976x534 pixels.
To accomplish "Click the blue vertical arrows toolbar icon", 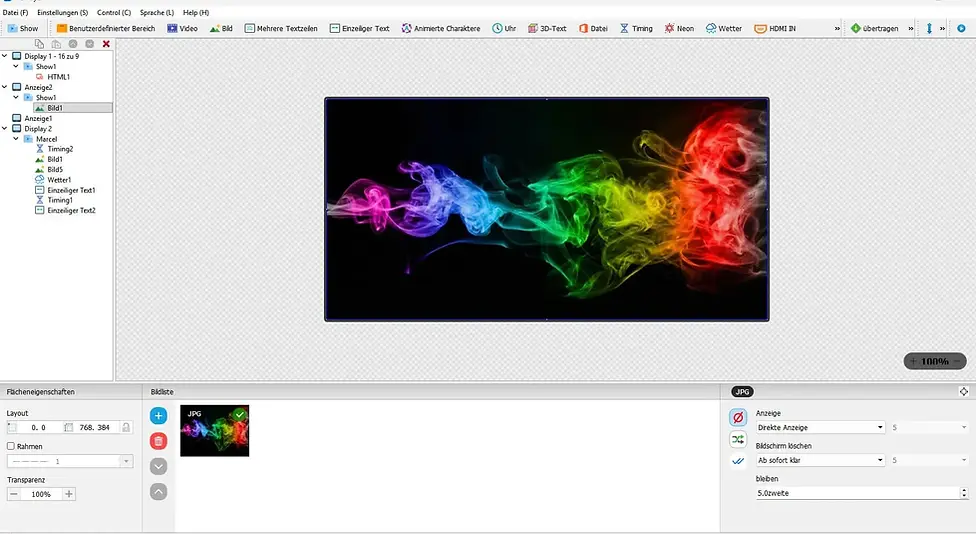I will tap(929, 29).
